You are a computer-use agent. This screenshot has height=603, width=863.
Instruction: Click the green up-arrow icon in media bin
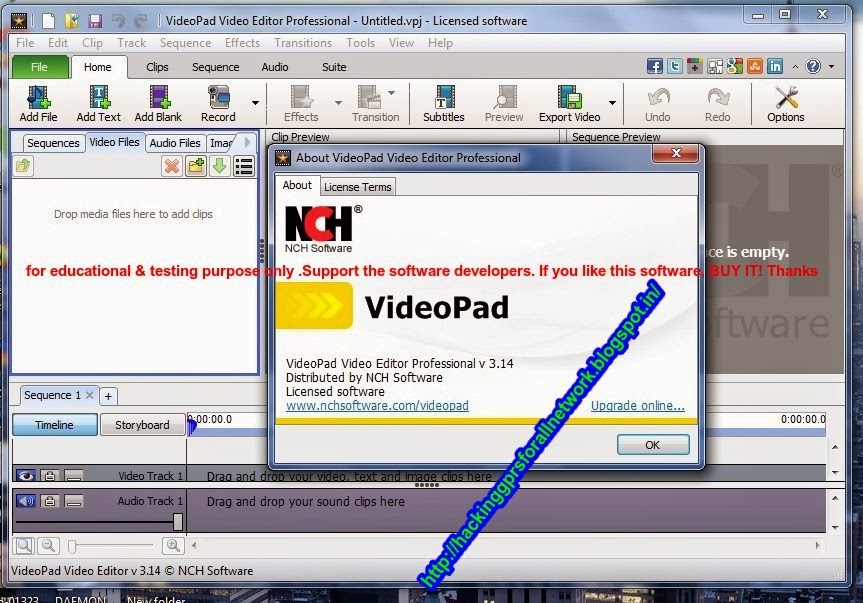click(23, 166)
